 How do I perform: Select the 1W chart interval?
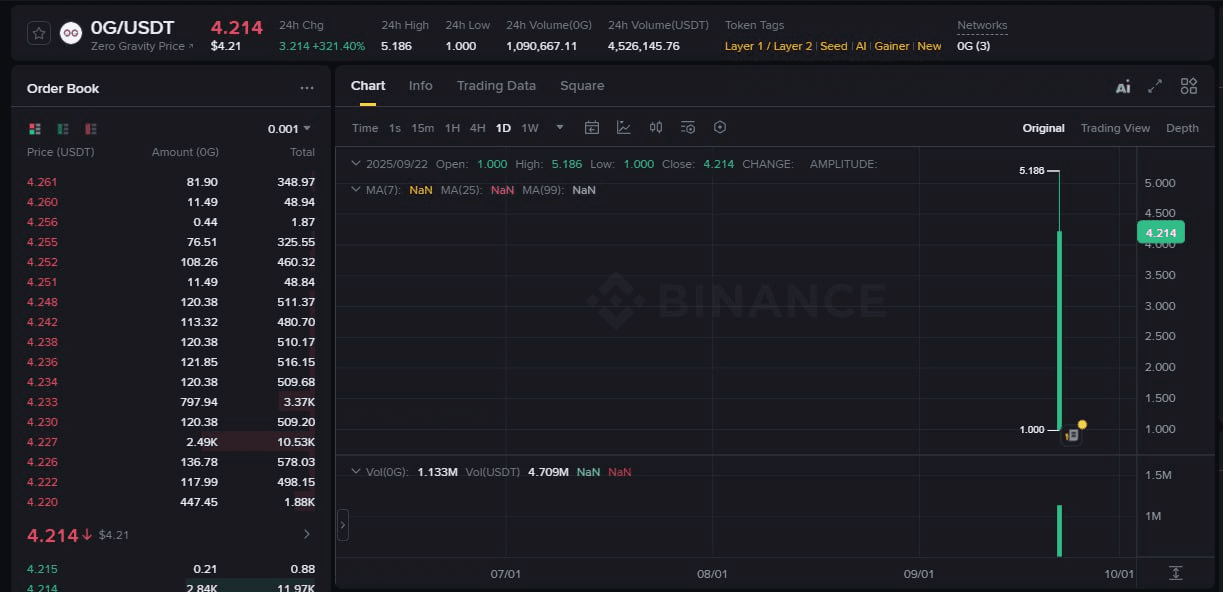tap(530, 128)
